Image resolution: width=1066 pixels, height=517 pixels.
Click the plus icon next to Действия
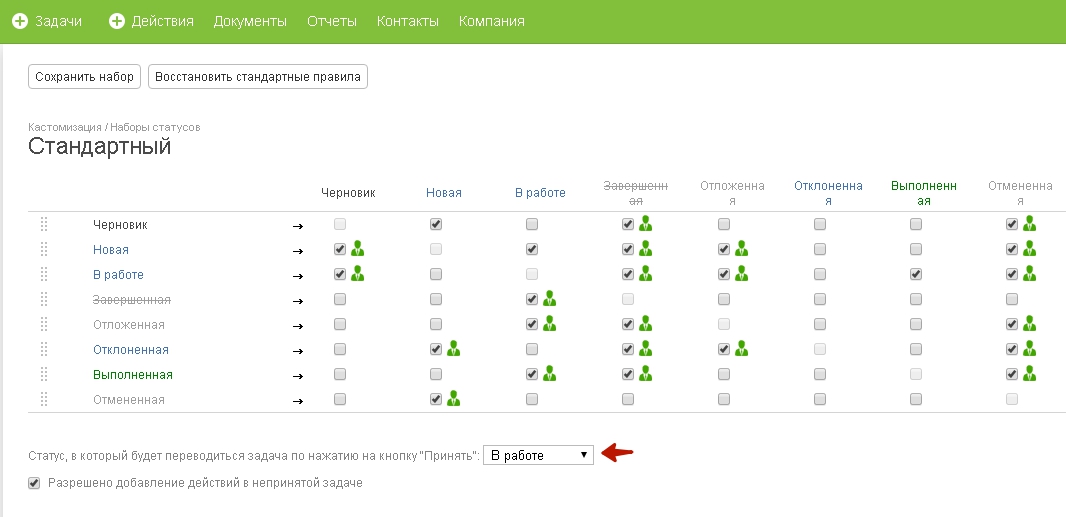pyautogui.click(x=116, y=21)
